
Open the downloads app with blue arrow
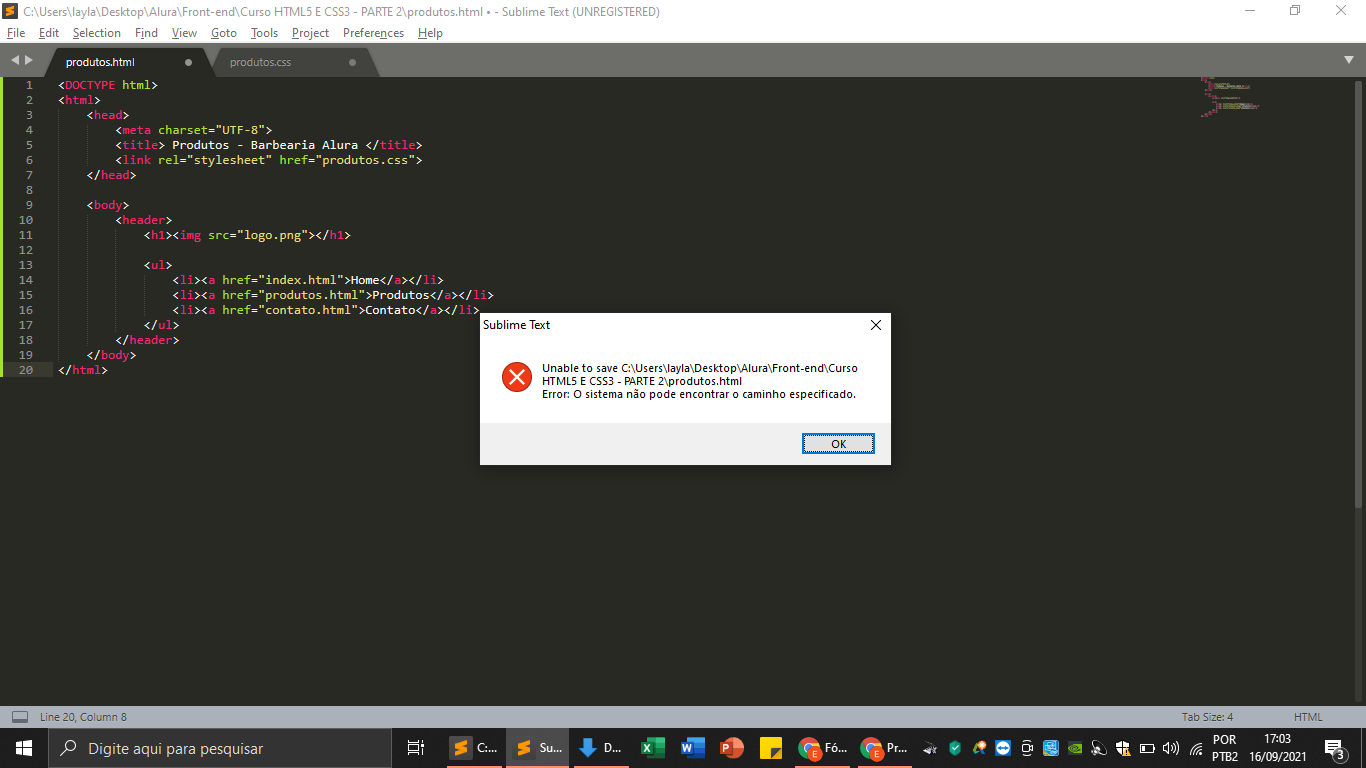tap(600, 748)
